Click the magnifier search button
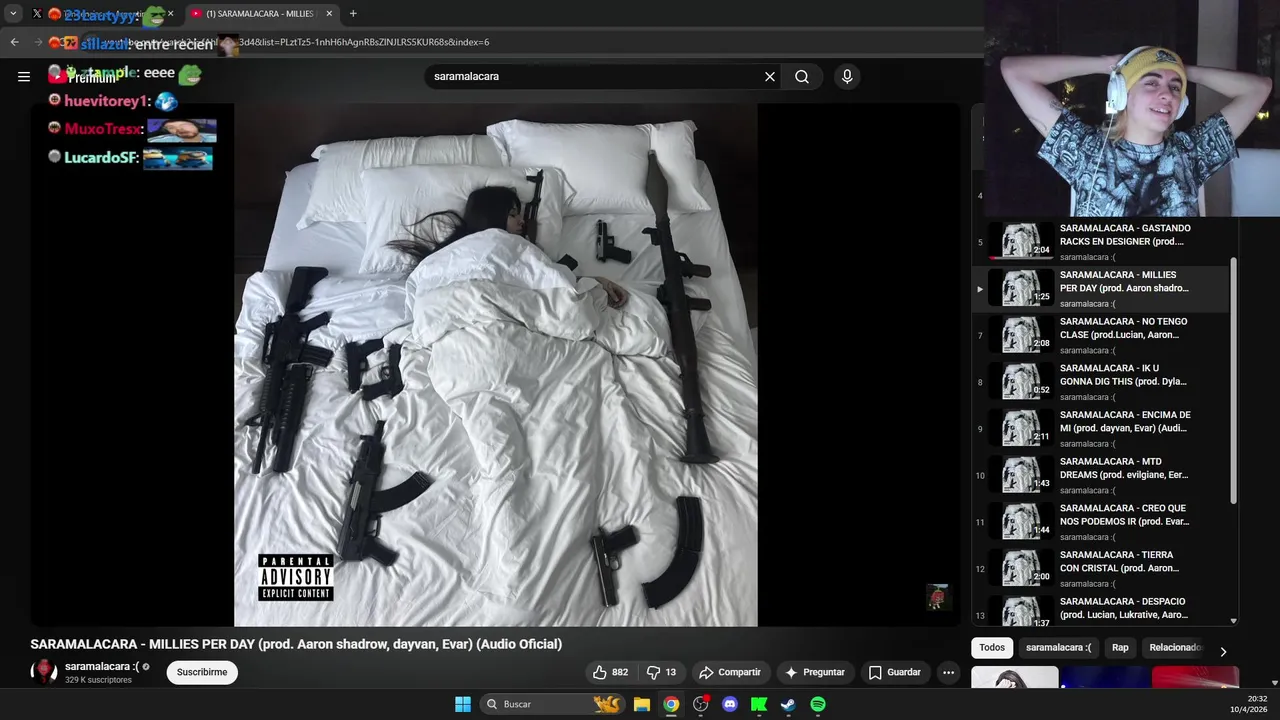 pyautogui.click(x=802, y=76)
